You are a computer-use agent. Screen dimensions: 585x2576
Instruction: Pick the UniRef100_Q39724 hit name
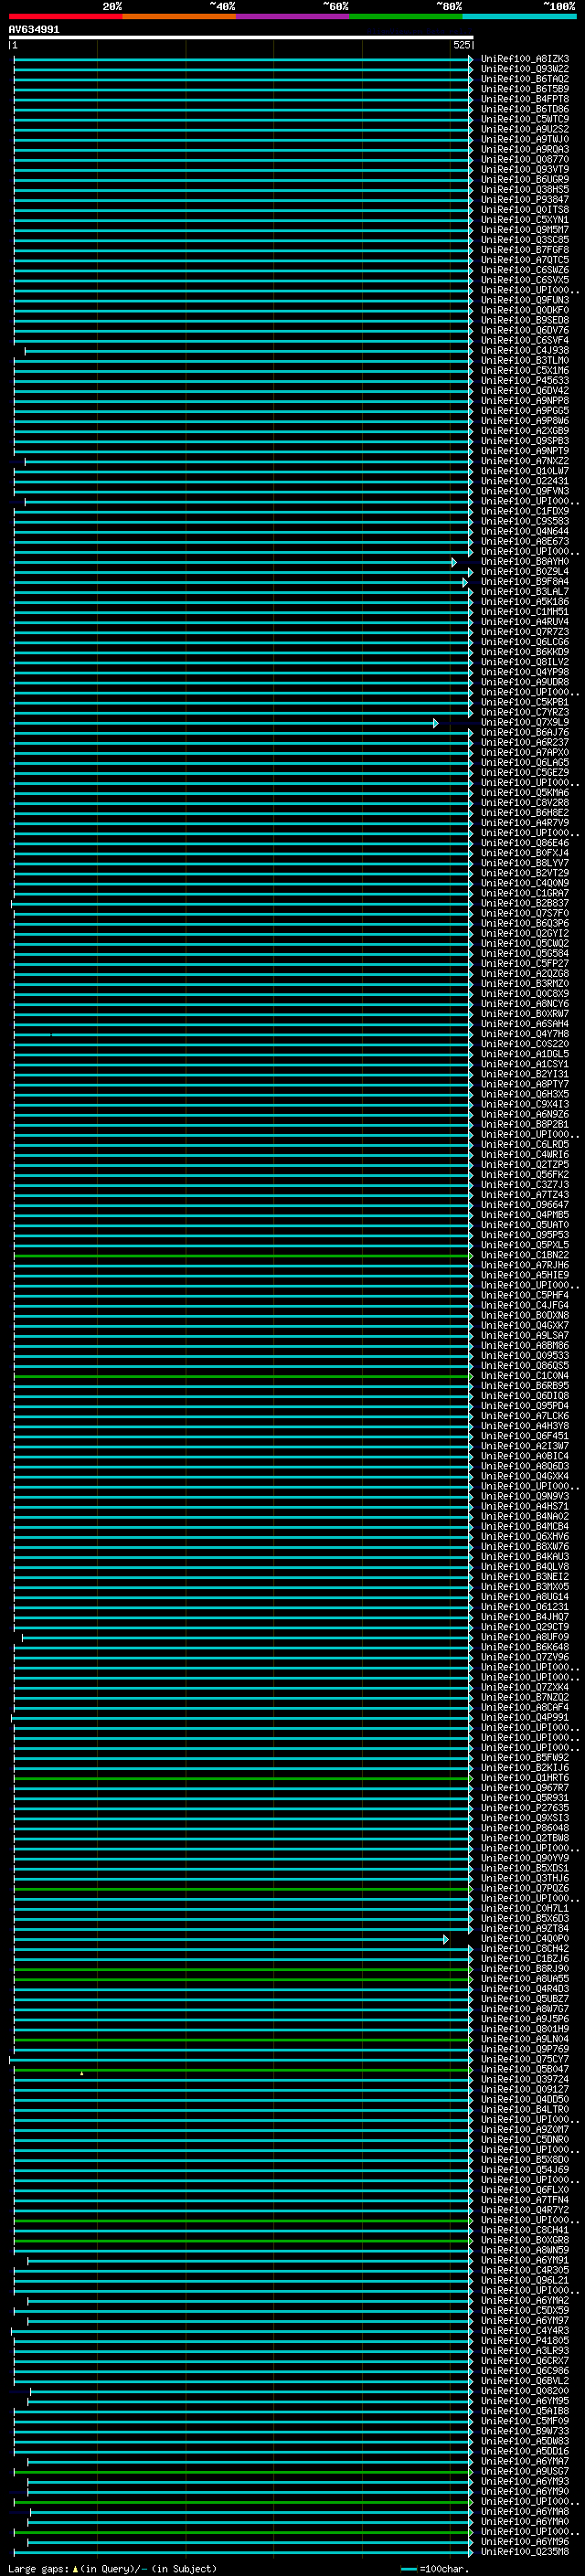pos(524,2079)
